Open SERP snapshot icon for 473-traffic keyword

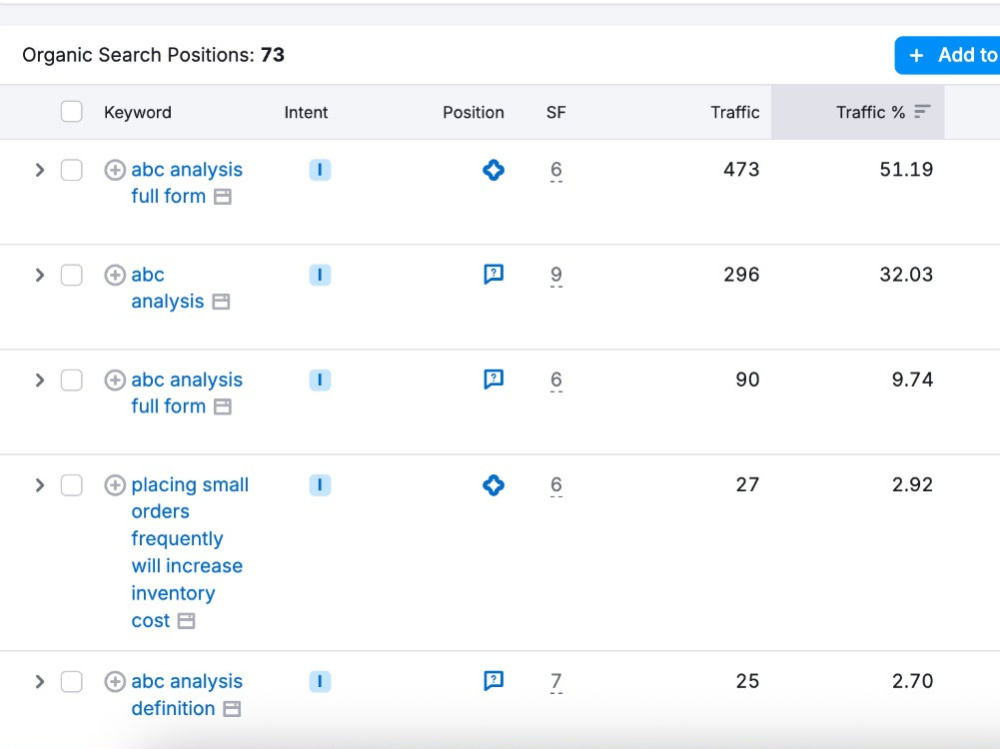point(223,197)
